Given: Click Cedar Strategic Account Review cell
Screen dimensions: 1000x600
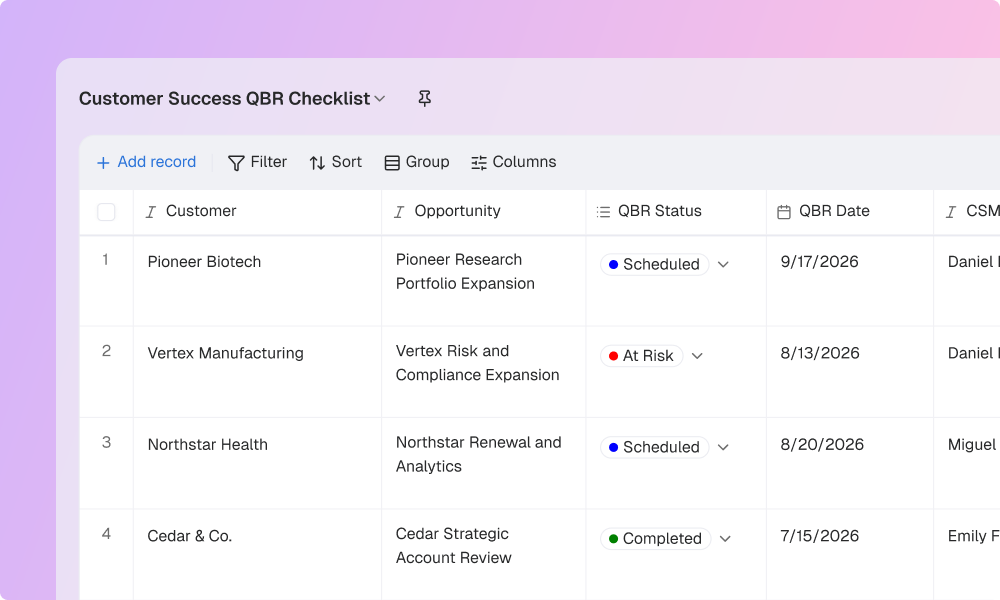Looking at the screenshot, I should pyautogui.click(x=483, y=554).
